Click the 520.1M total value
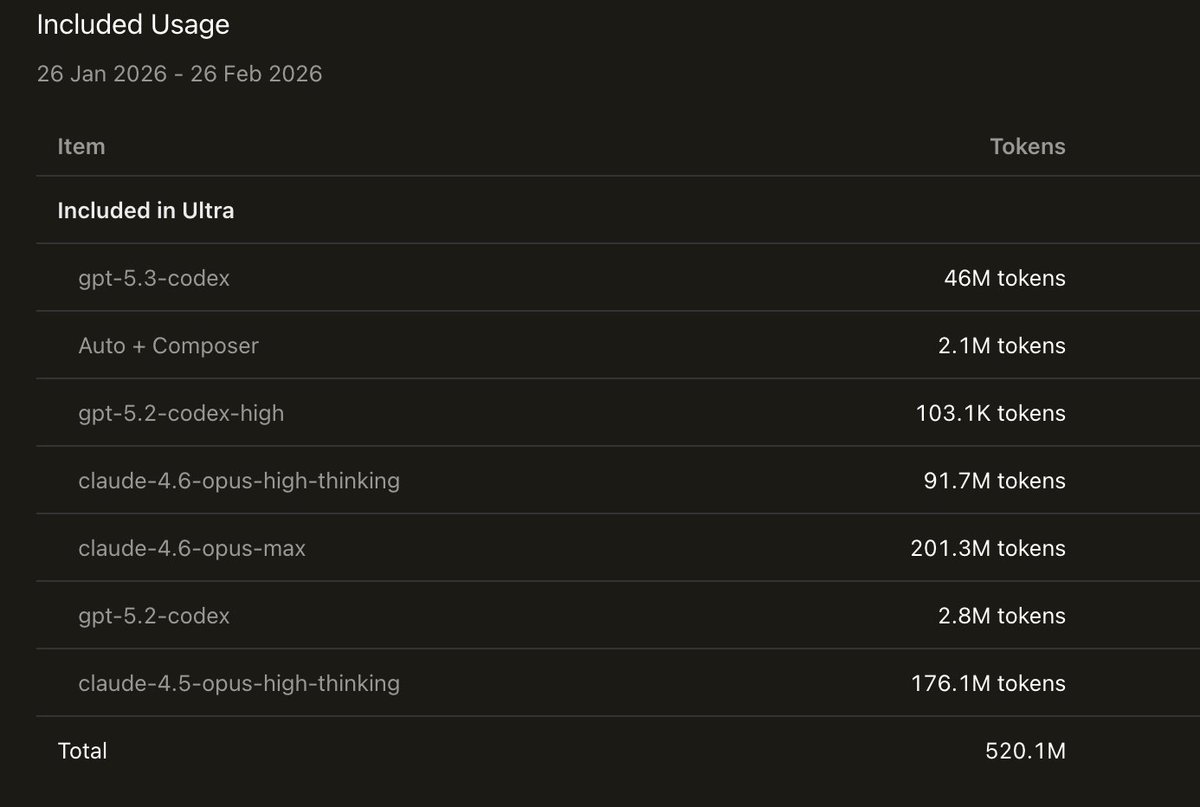Screen dimensions: 1200x807 coord(1025,750)
